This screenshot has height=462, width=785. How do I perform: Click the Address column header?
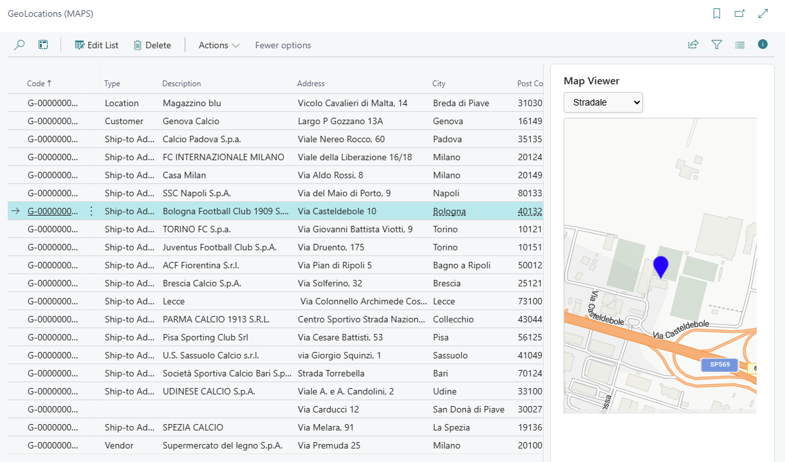coord(311,84)
